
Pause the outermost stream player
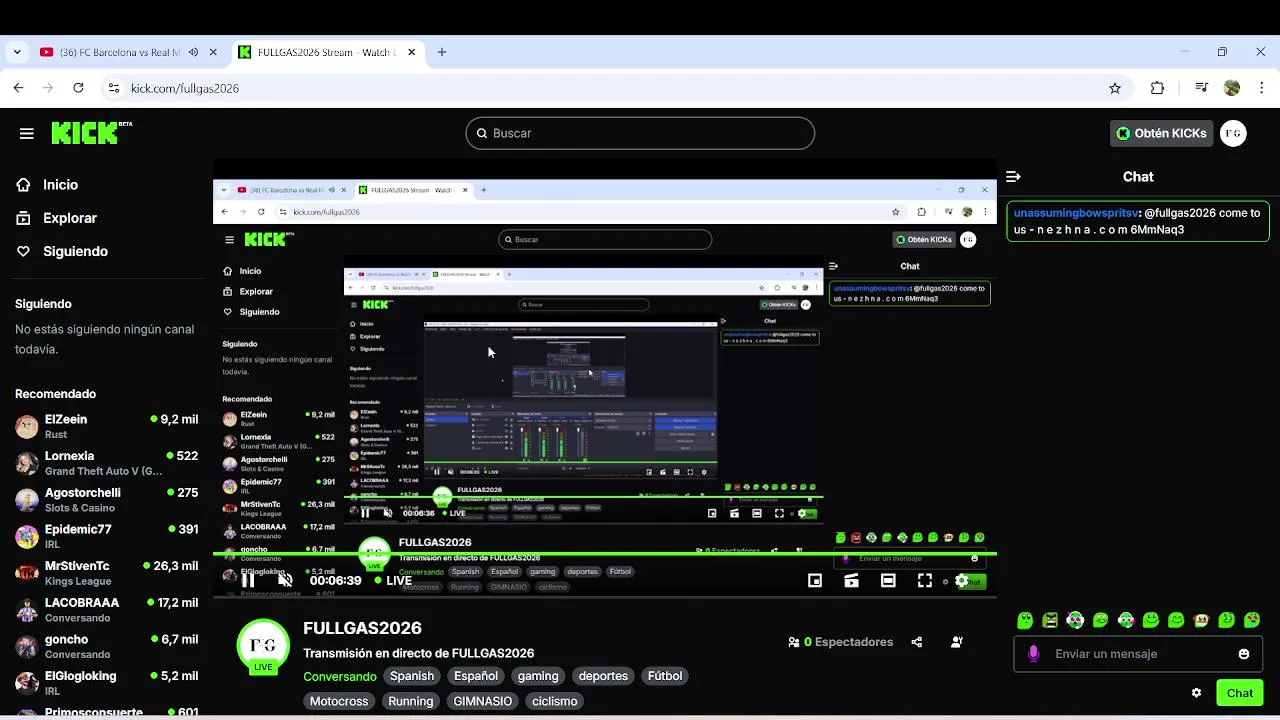(x=248, y=580)
